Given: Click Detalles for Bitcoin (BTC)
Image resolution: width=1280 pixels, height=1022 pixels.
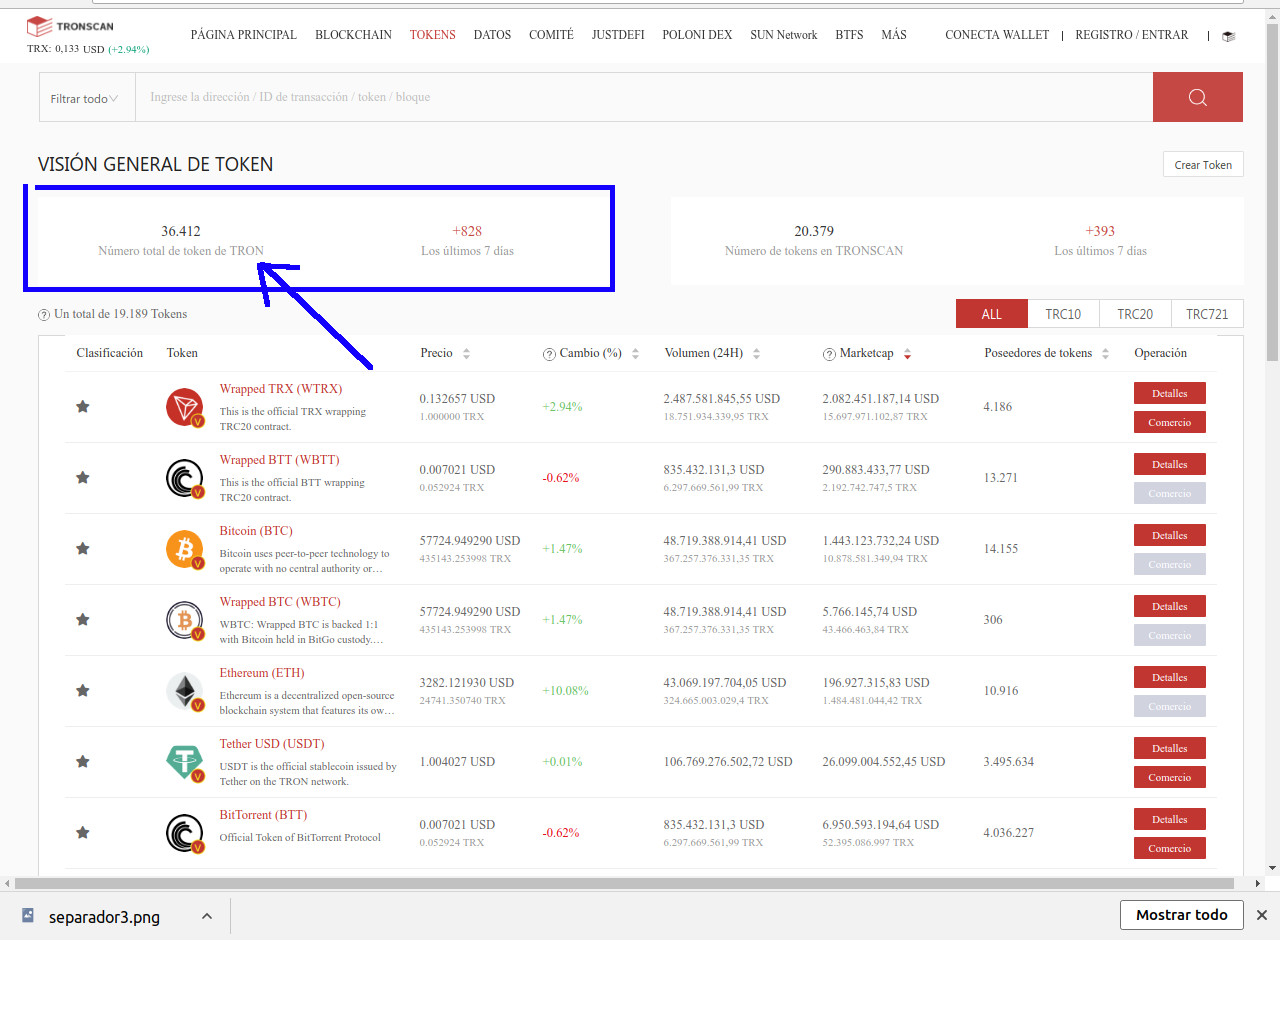Looking at the screenshot, I should [x=1170, y=535].
